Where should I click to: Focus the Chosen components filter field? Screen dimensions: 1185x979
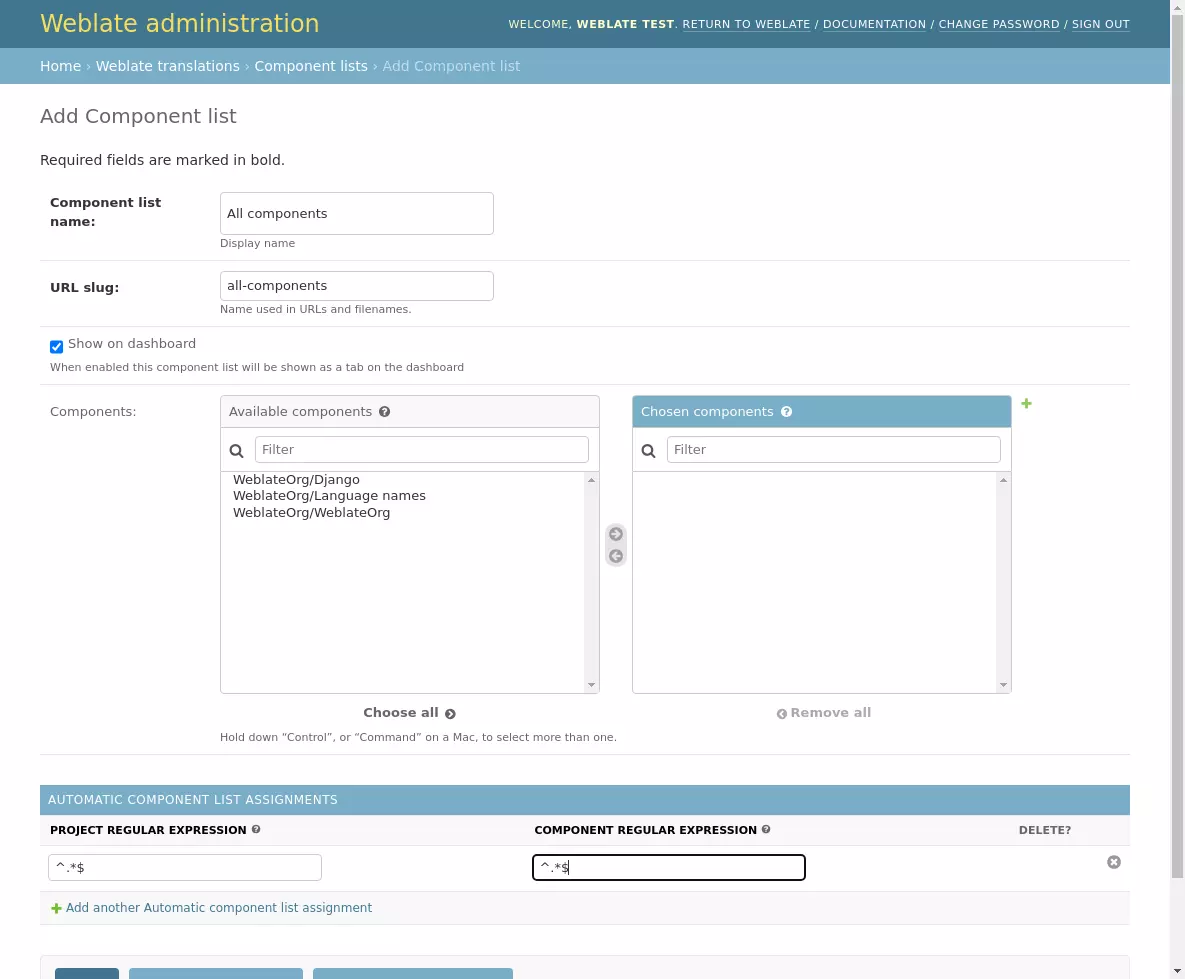[834, 450]
